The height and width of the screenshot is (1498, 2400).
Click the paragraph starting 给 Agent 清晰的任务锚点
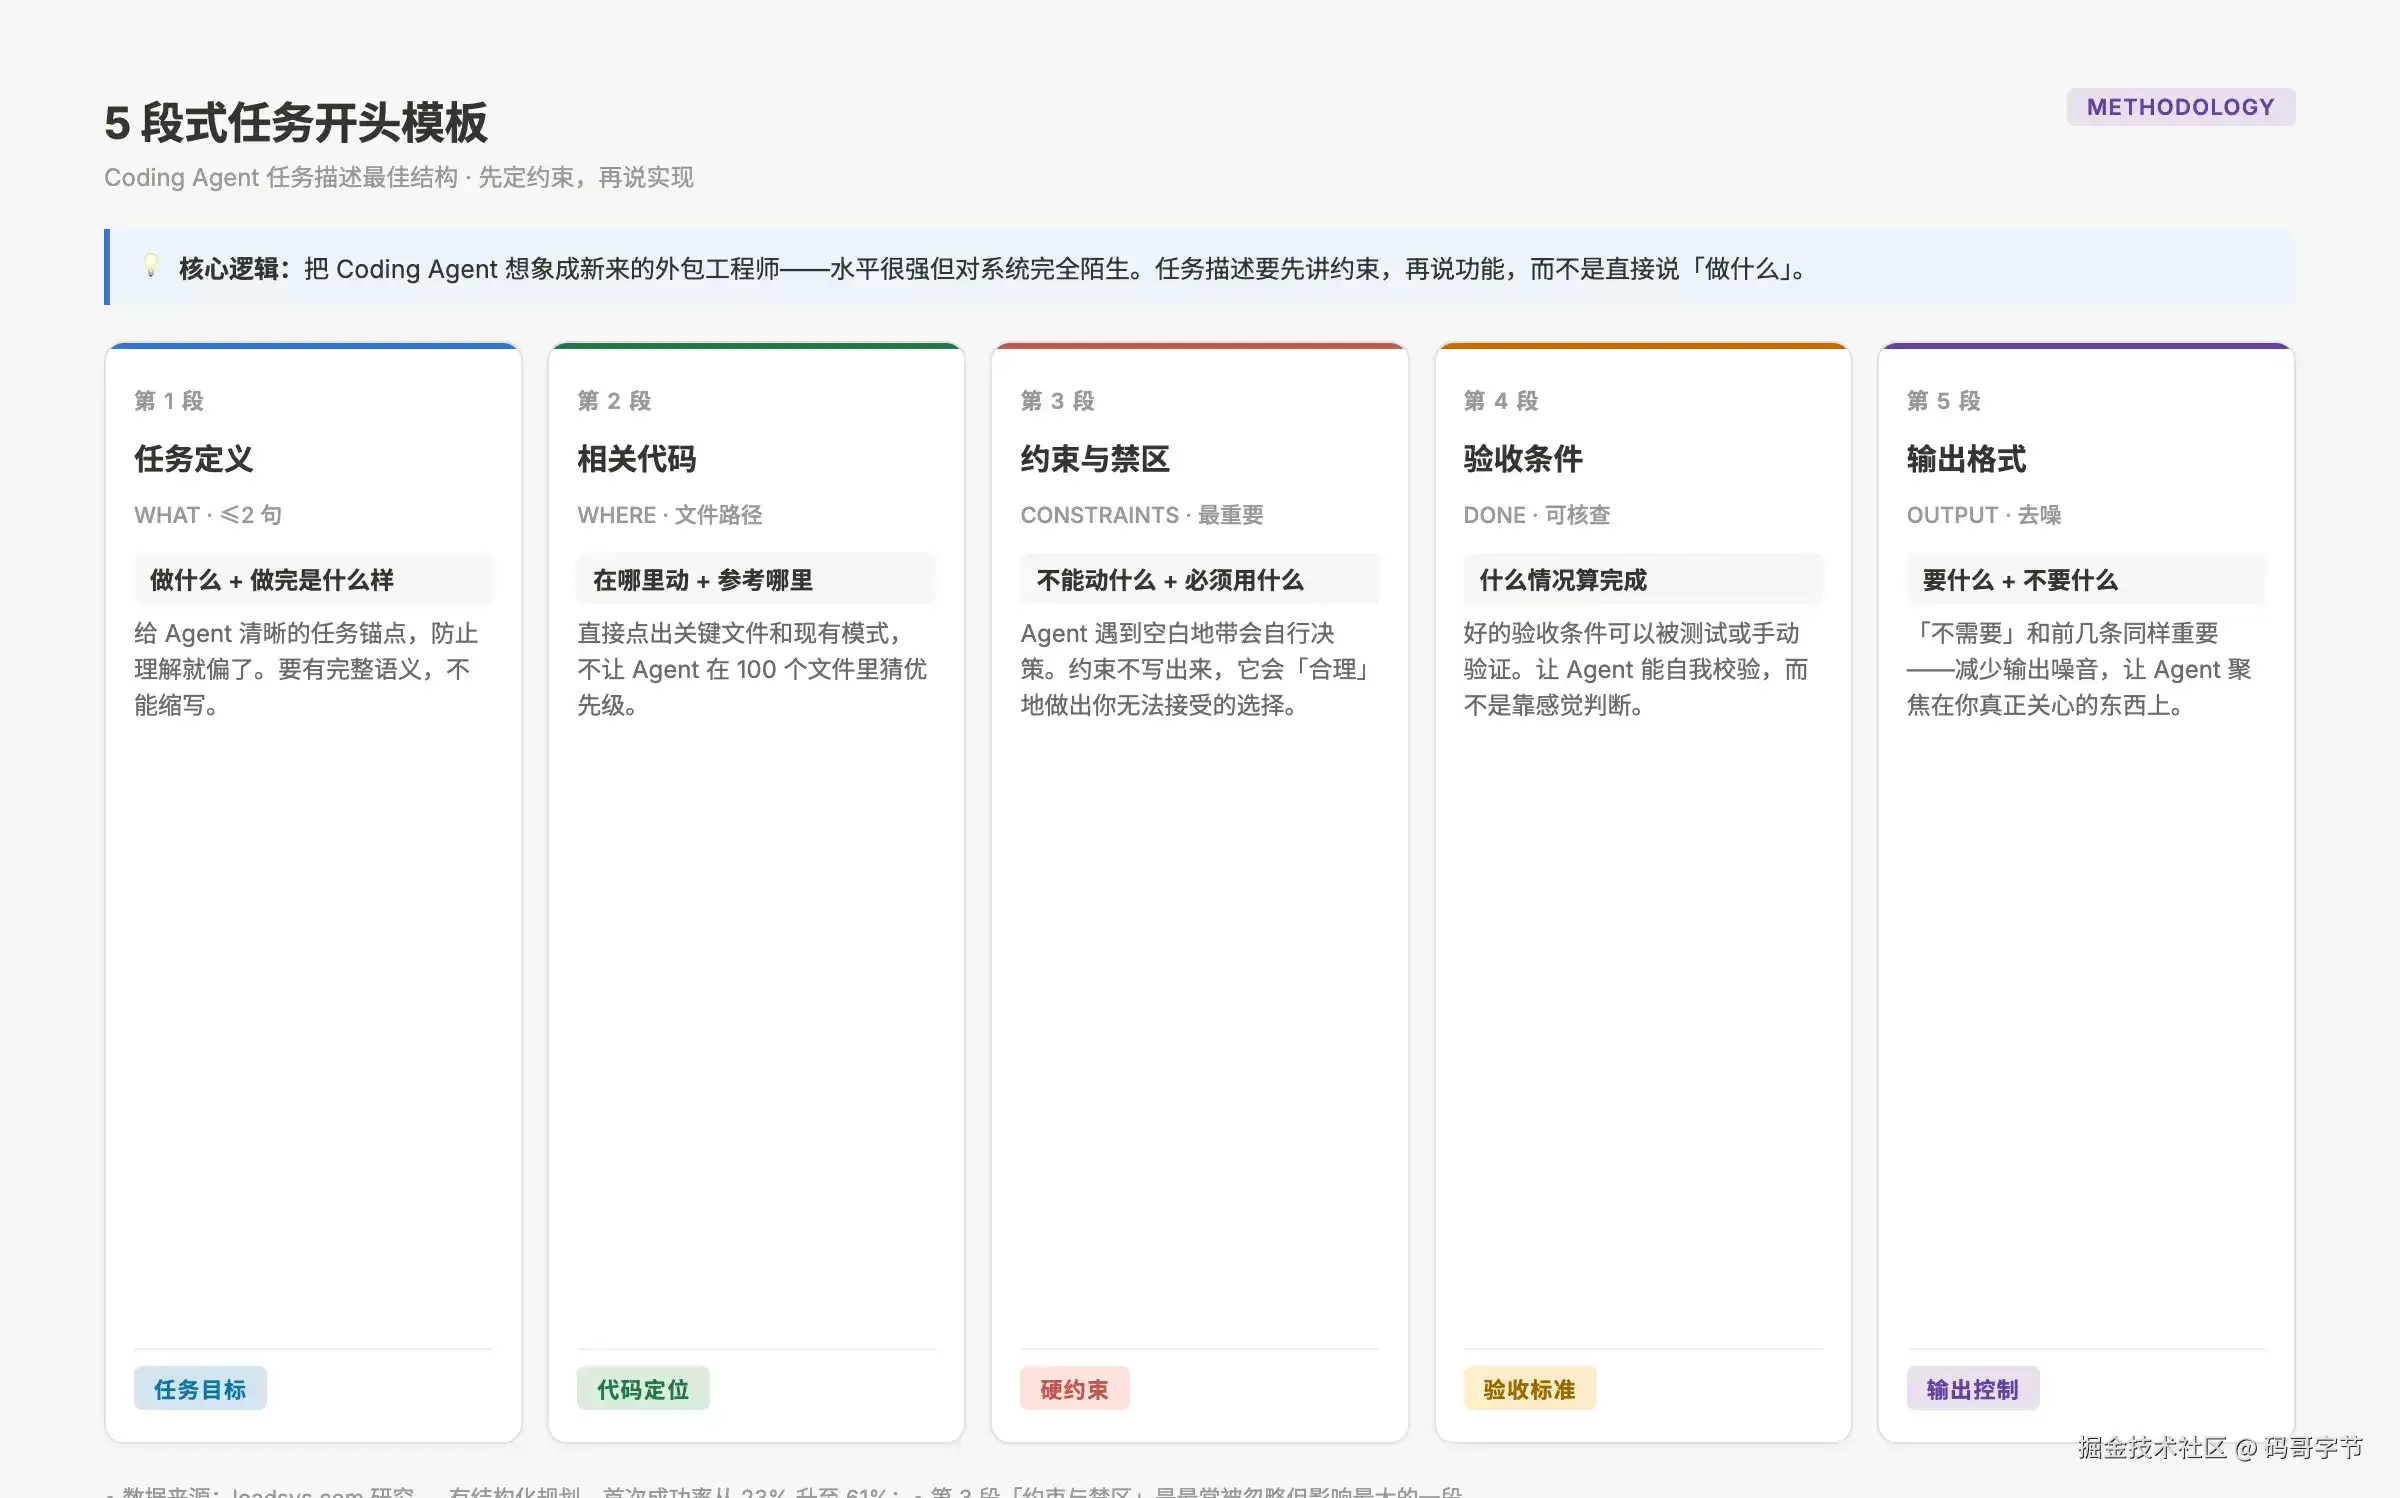tap(307, 669)
